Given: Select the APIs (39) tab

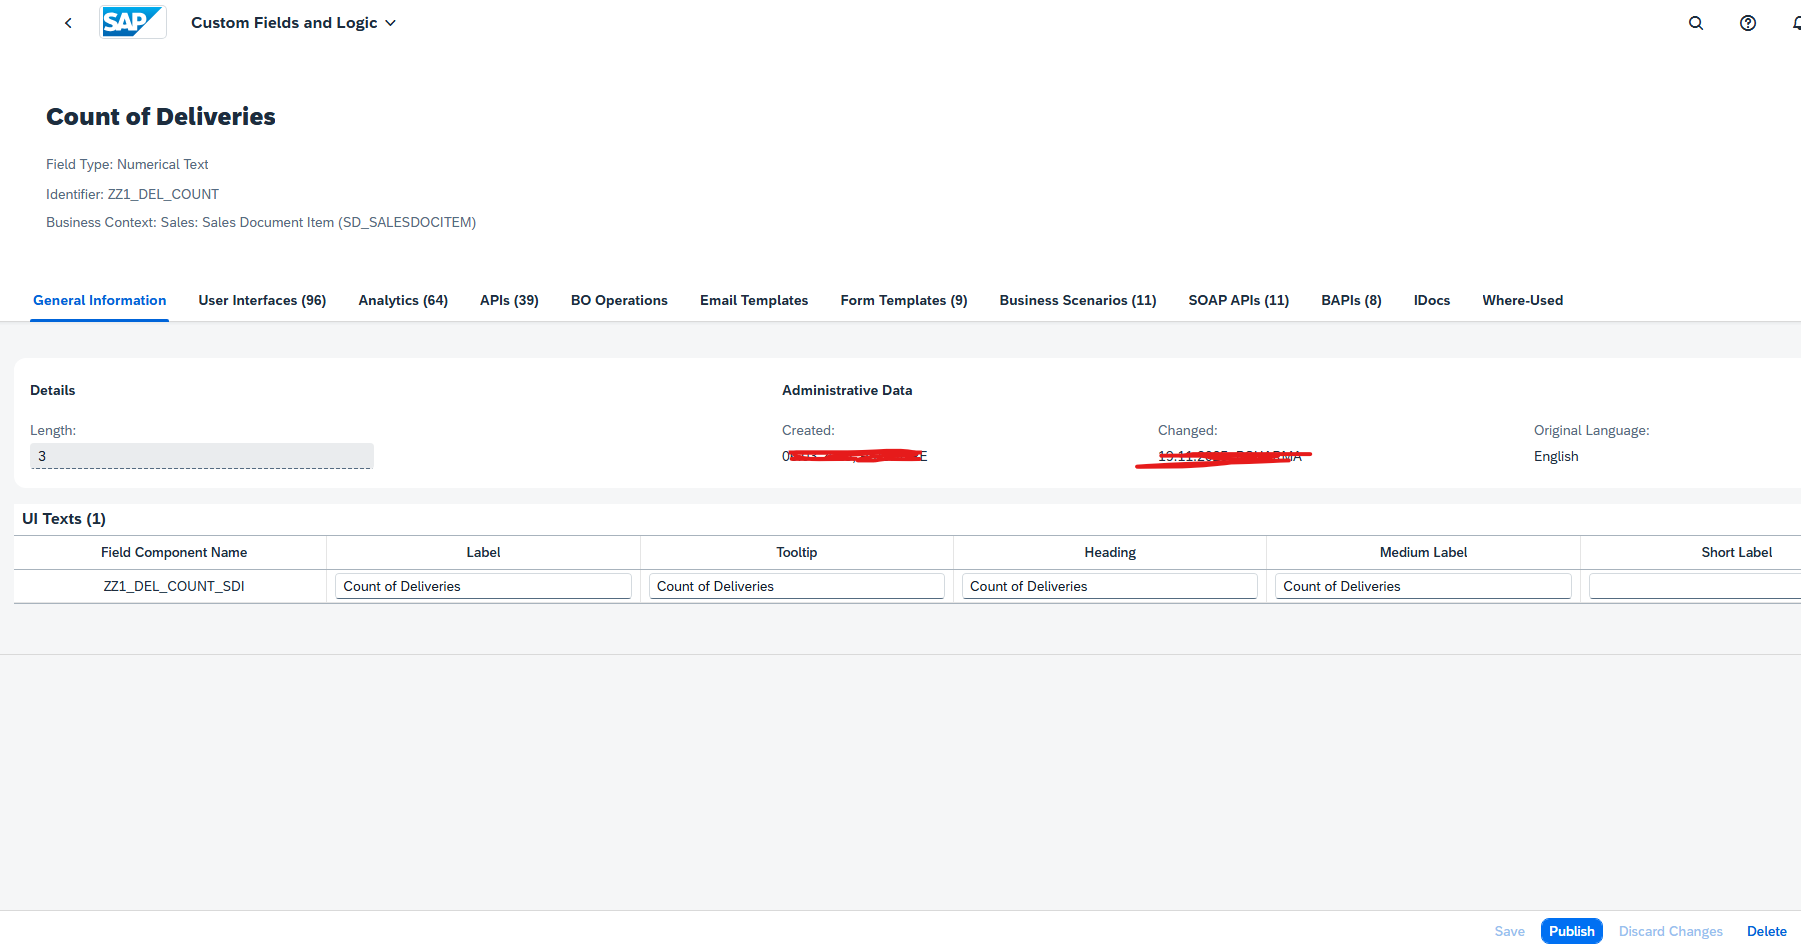Looking at the screenshot, I should pos(509,300).
